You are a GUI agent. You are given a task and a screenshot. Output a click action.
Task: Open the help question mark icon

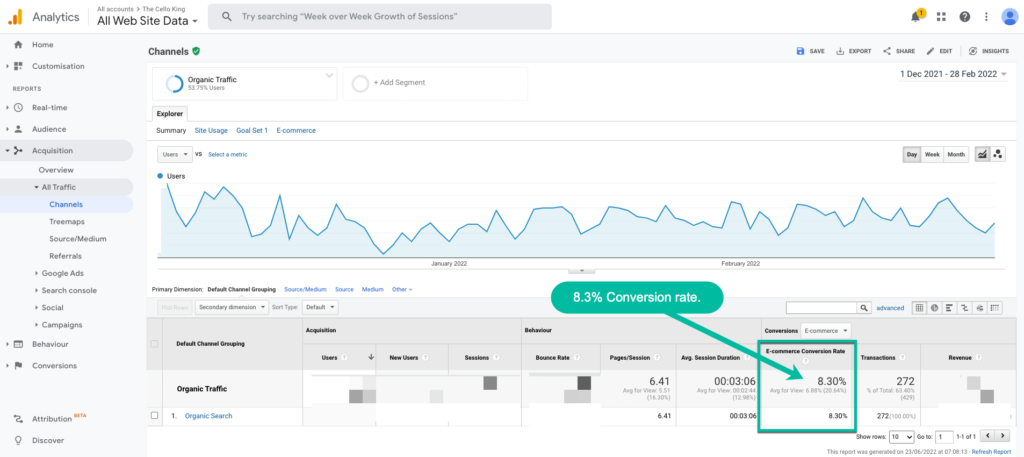coord(964,17)
